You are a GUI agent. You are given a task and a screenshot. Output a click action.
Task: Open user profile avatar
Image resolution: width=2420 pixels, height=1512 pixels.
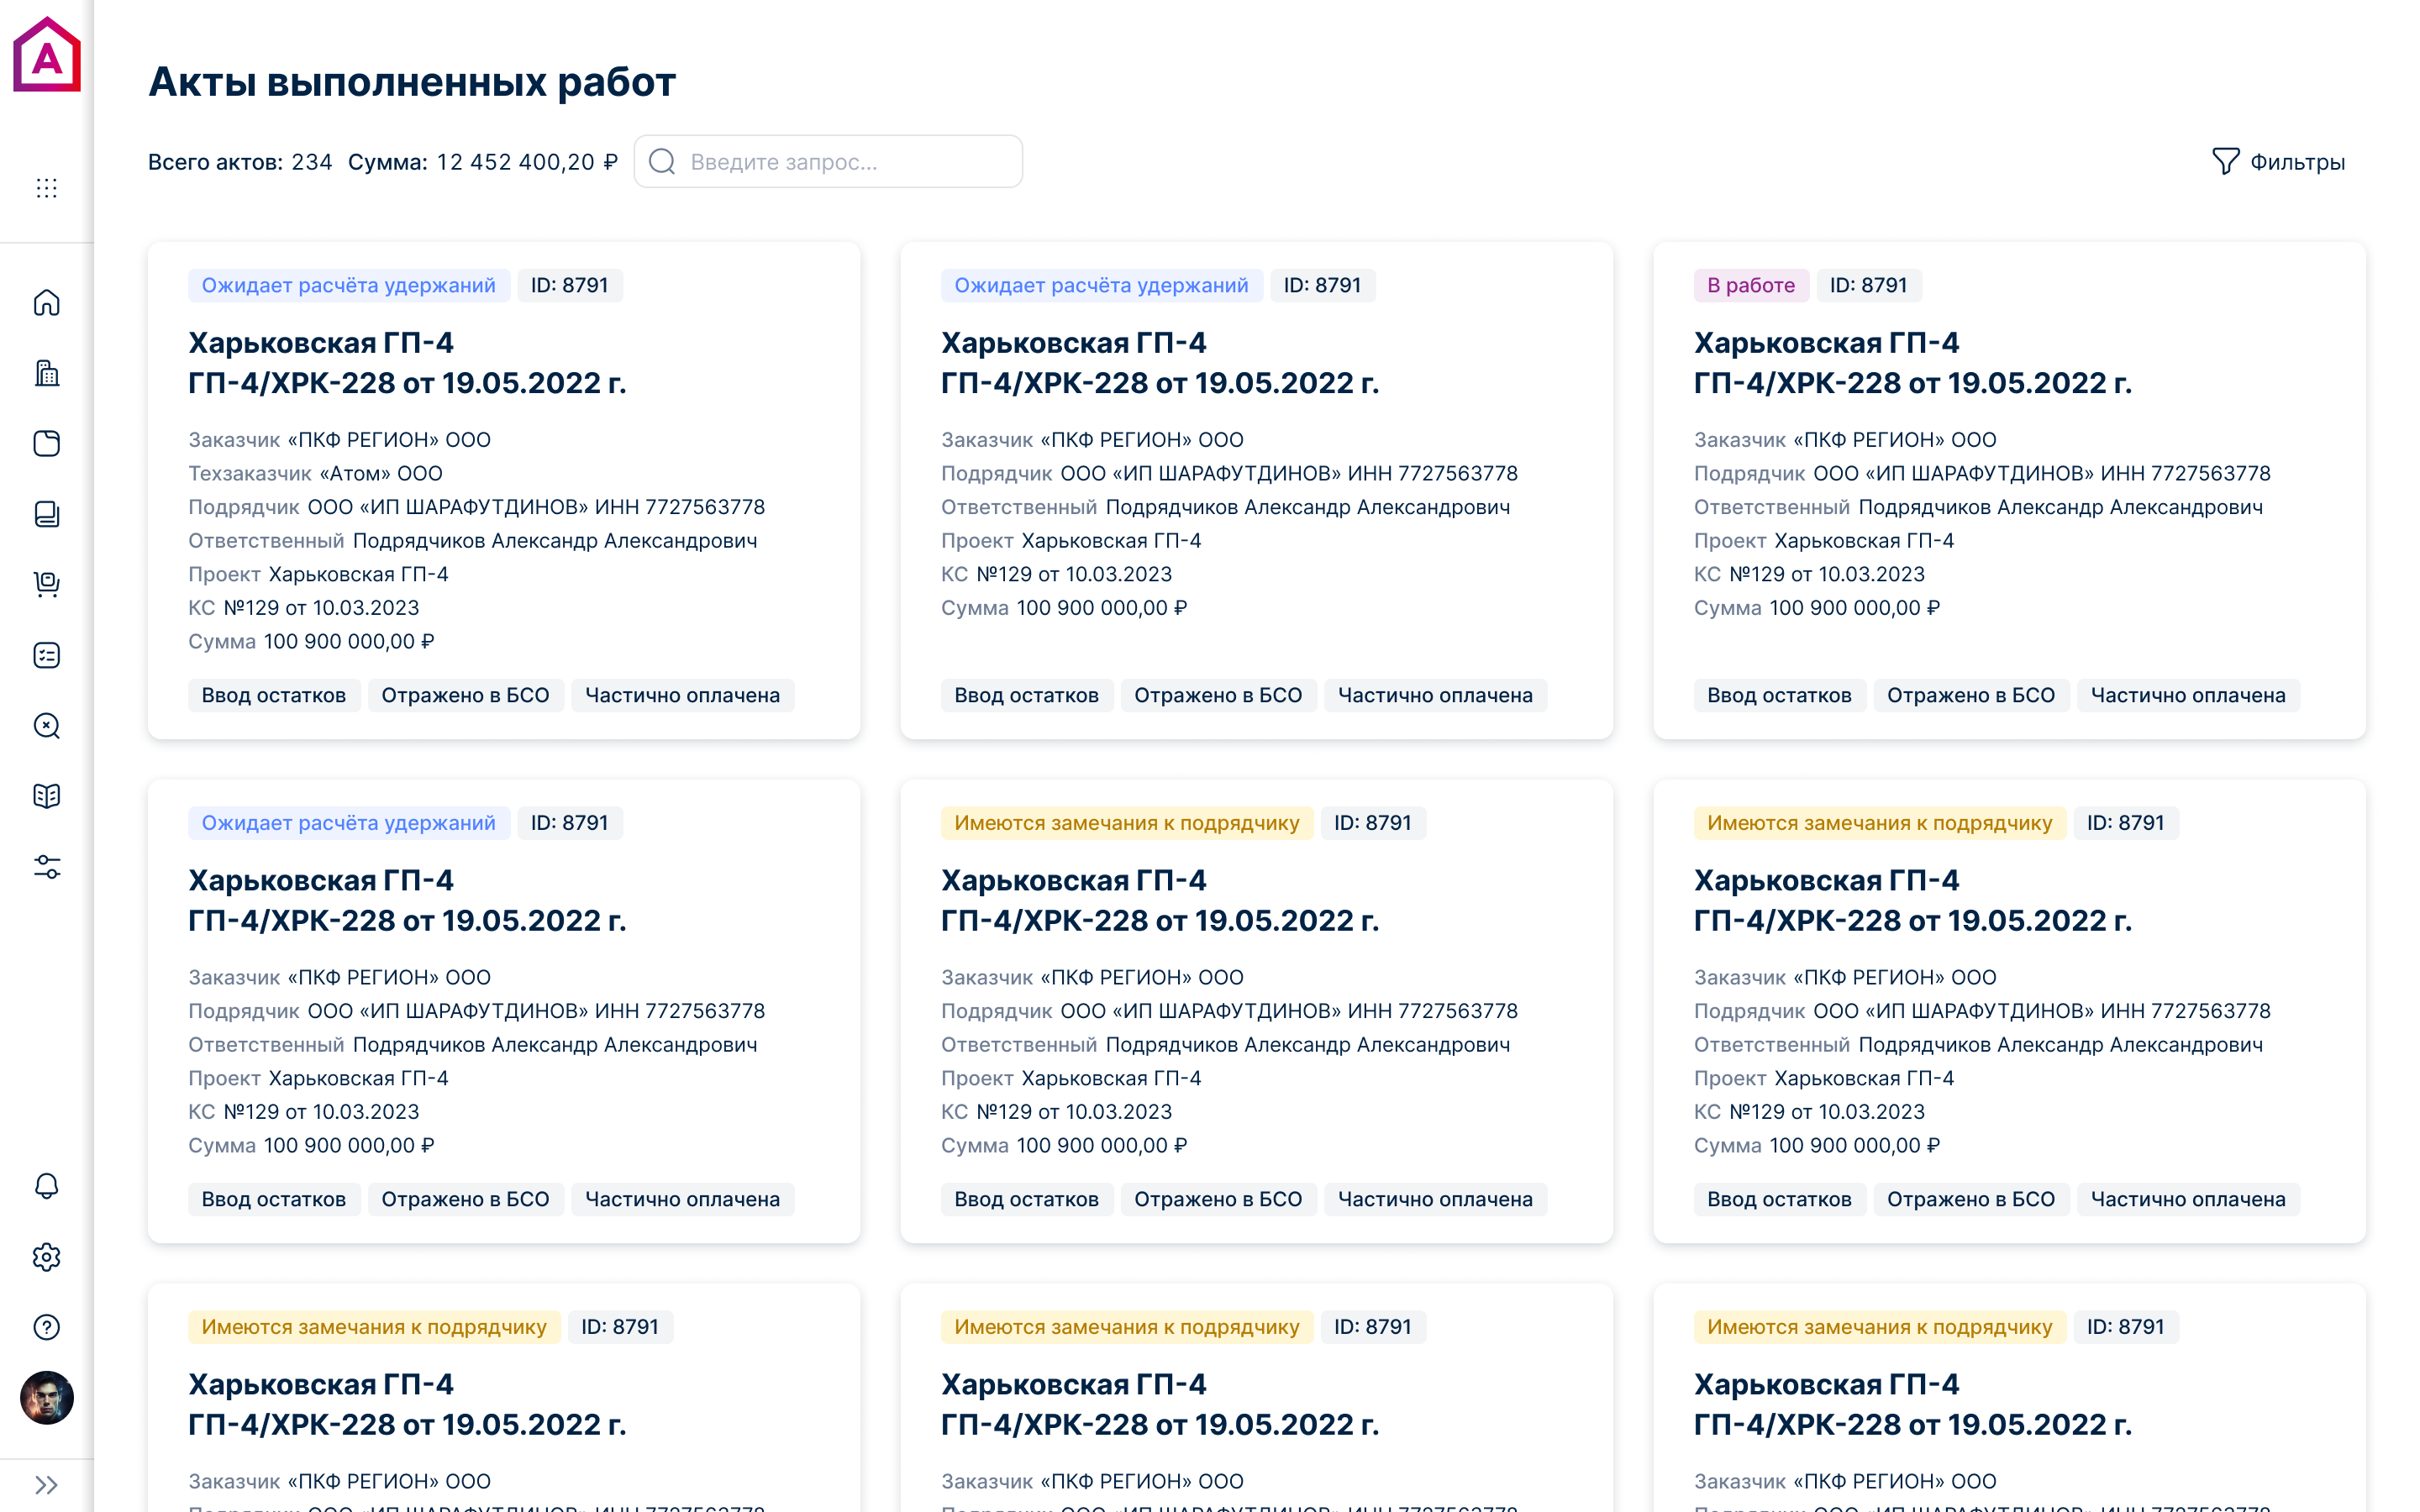point(47,1398)
